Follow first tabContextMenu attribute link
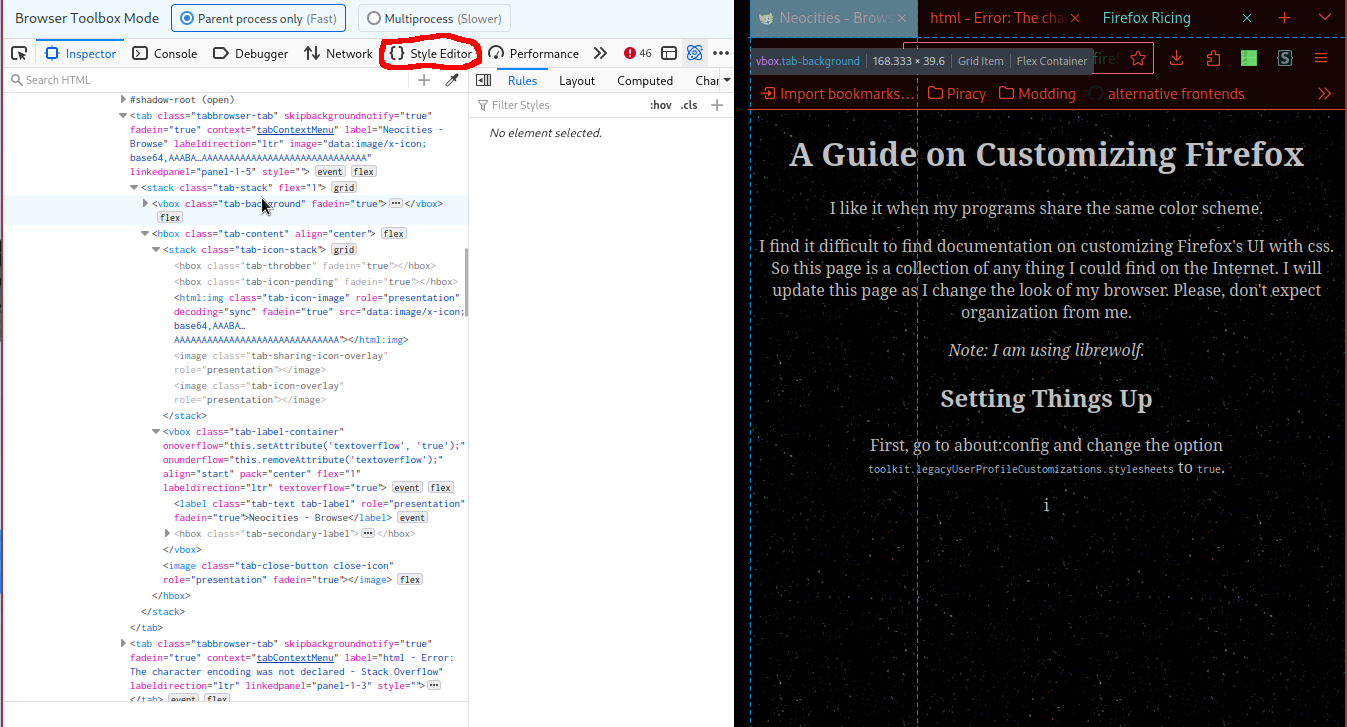The width and height of the screenshot is (1347, 727). tap(295, 130)
